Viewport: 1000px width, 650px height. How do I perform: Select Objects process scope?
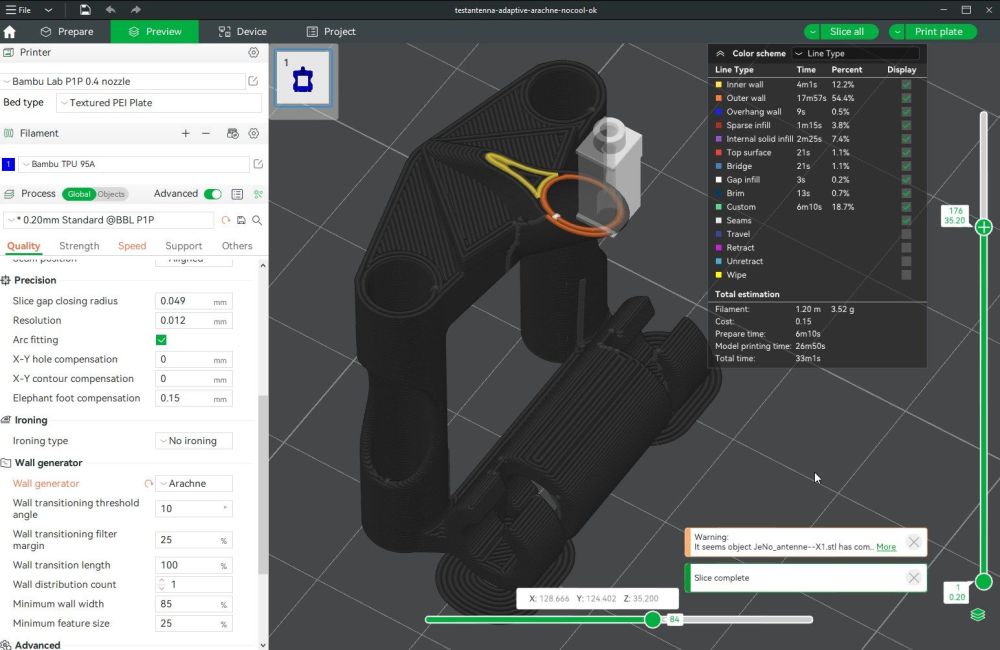click(111, 195)
